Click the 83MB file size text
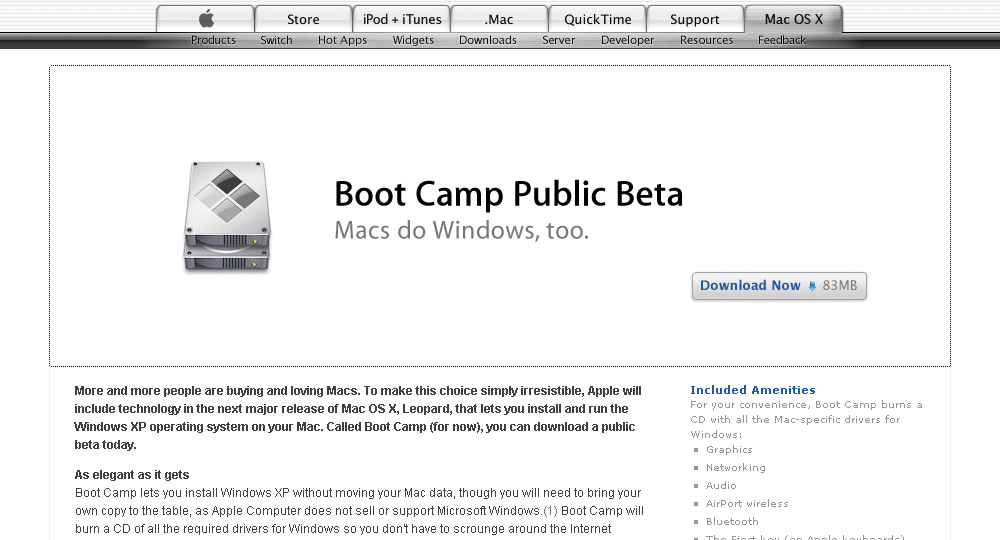The height and width of the screenshot is (540, 1000). tap(839, 286)
